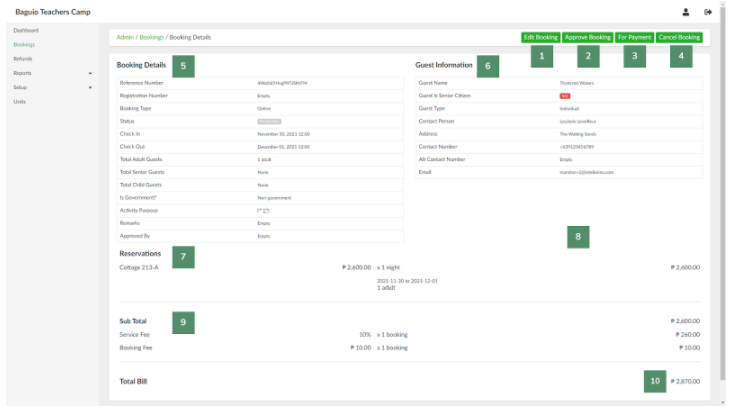Open Refunds from the sidebar
The width and height of the screenshot is (731, 416).
[23, 59]
